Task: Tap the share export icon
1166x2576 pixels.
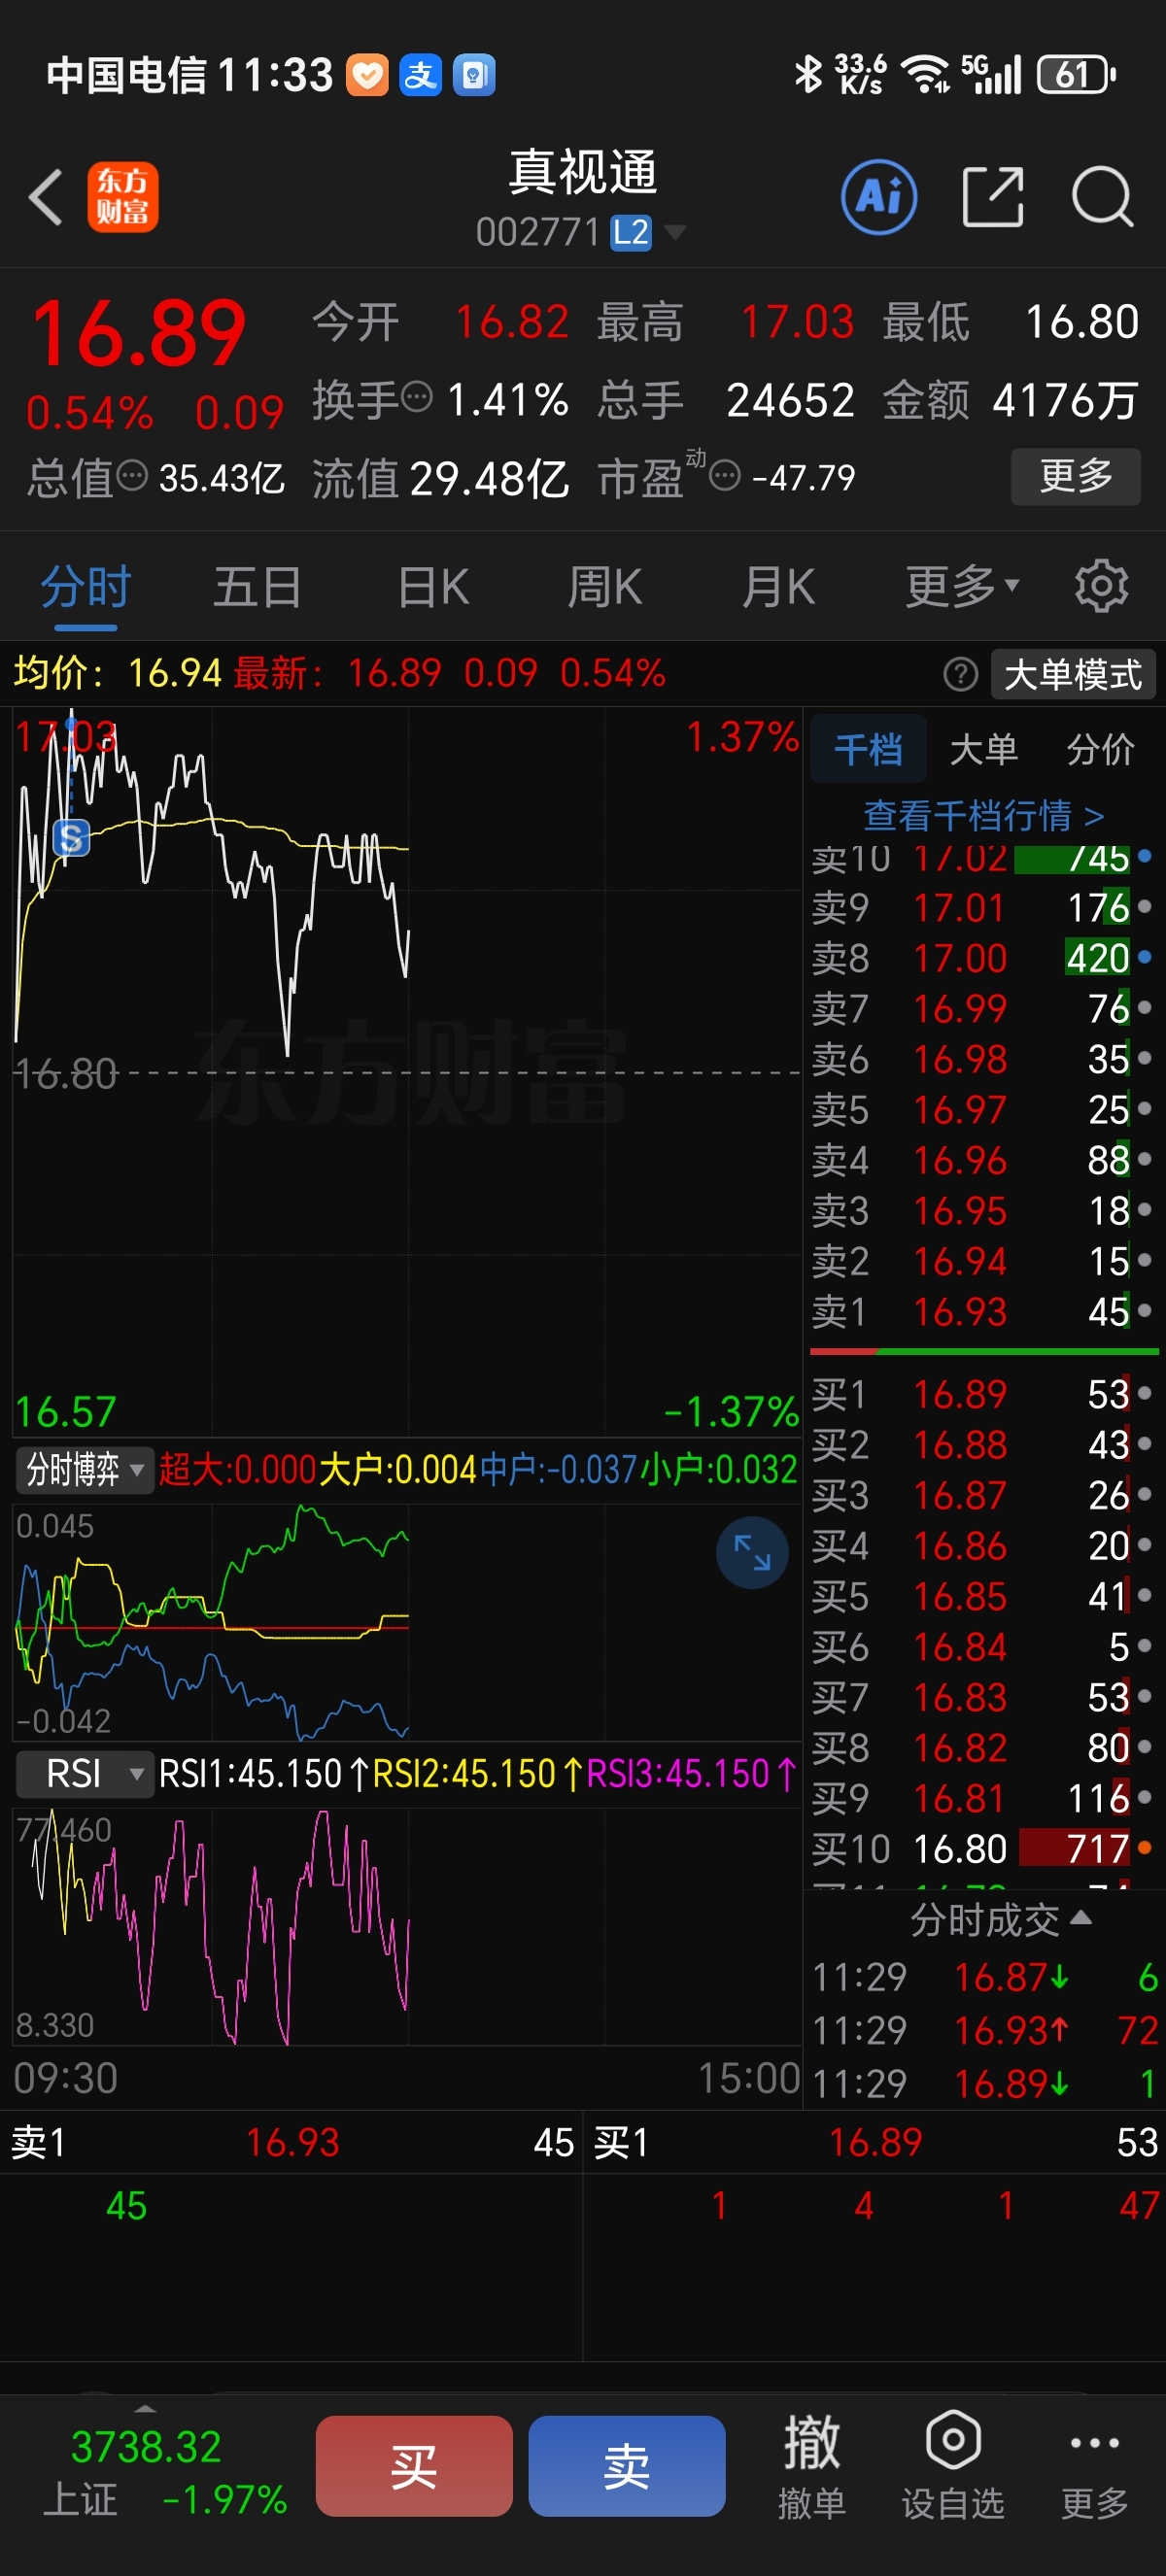Action: (992, 197)
